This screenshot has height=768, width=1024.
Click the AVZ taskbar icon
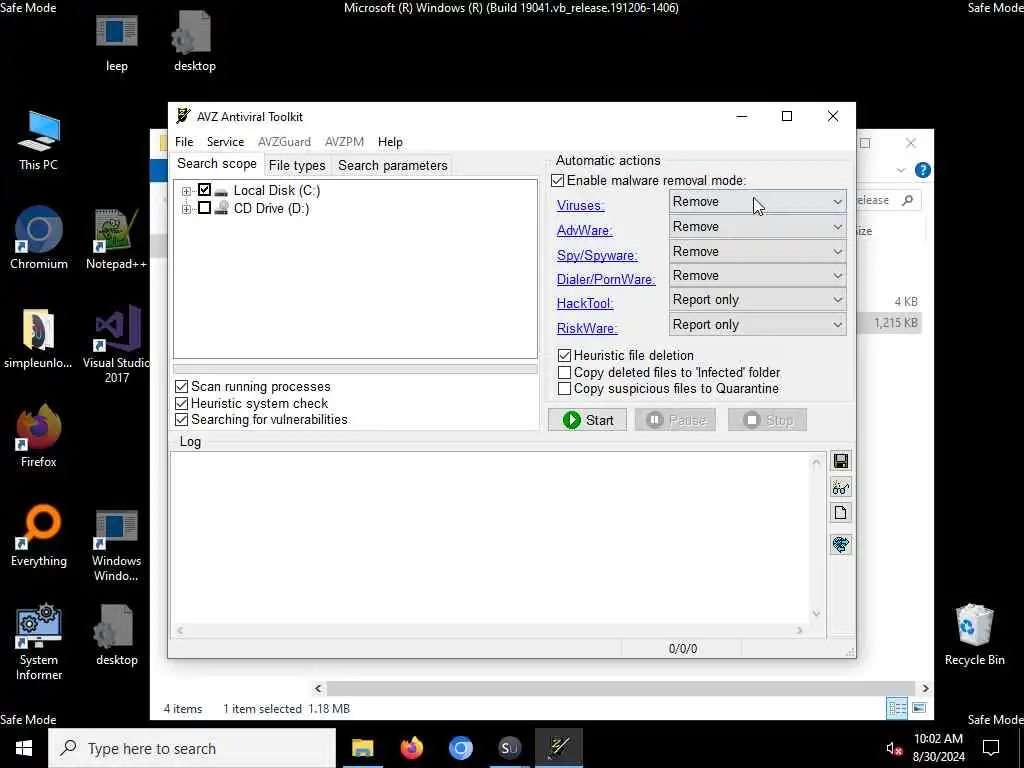(559, 748)
